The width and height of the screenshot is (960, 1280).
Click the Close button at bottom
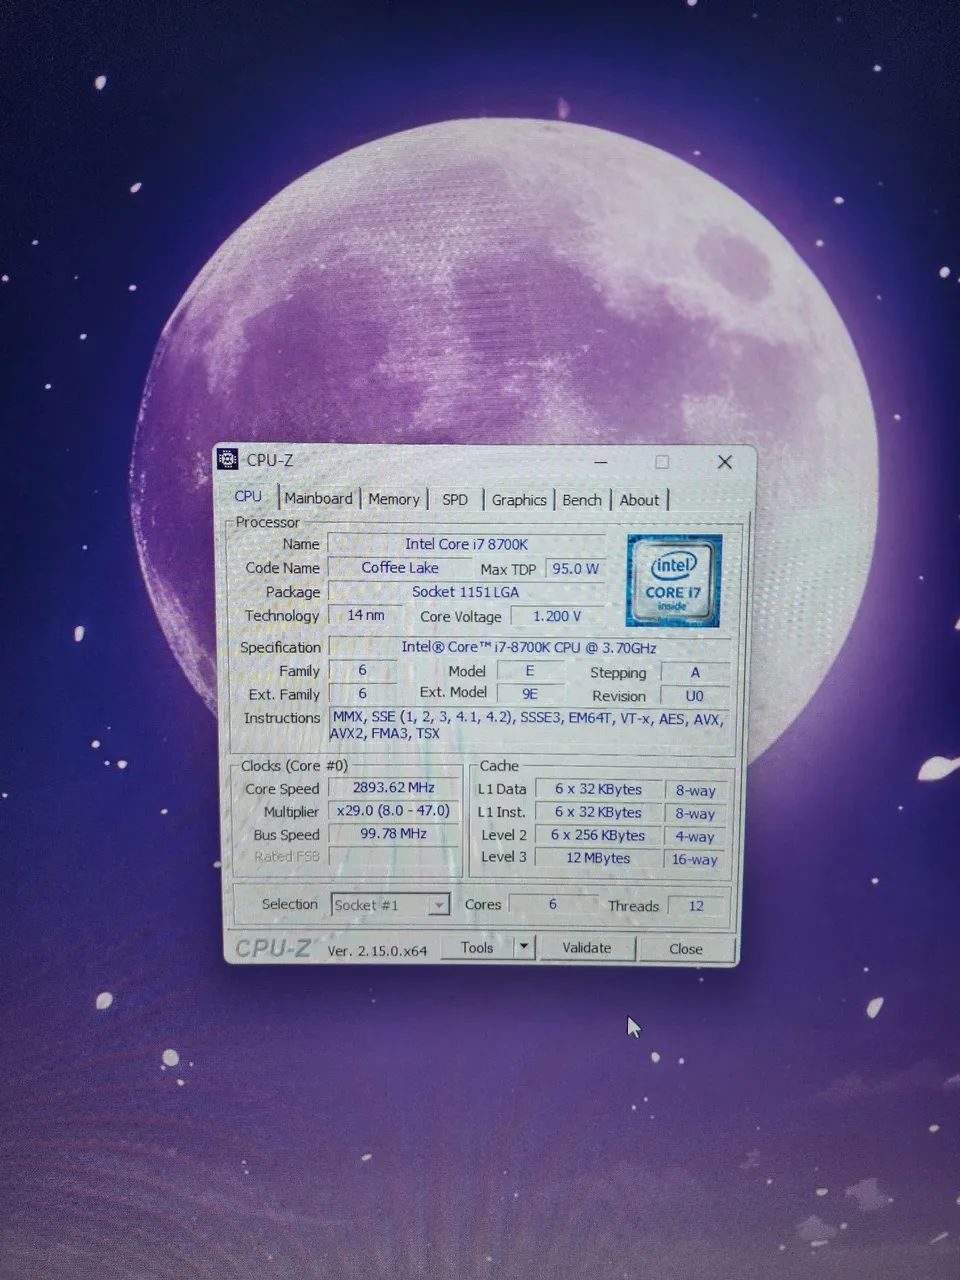point(686,949)
